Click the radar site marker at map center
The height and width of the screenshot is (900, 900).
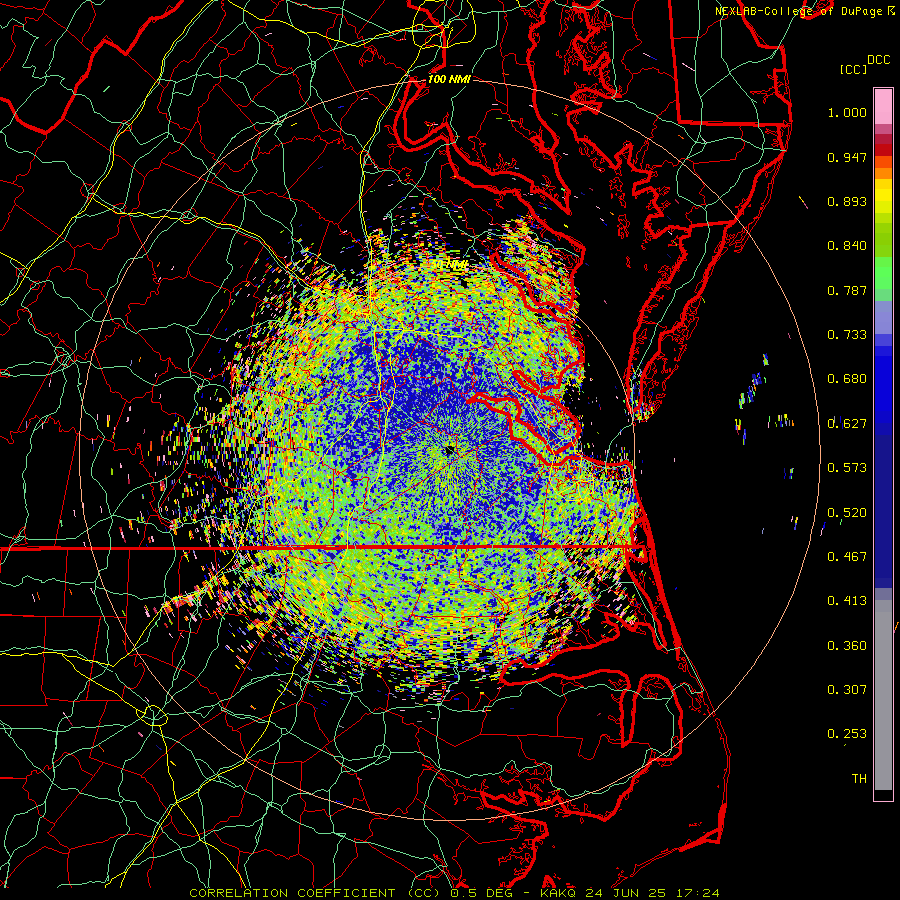[x=449, y=451]
